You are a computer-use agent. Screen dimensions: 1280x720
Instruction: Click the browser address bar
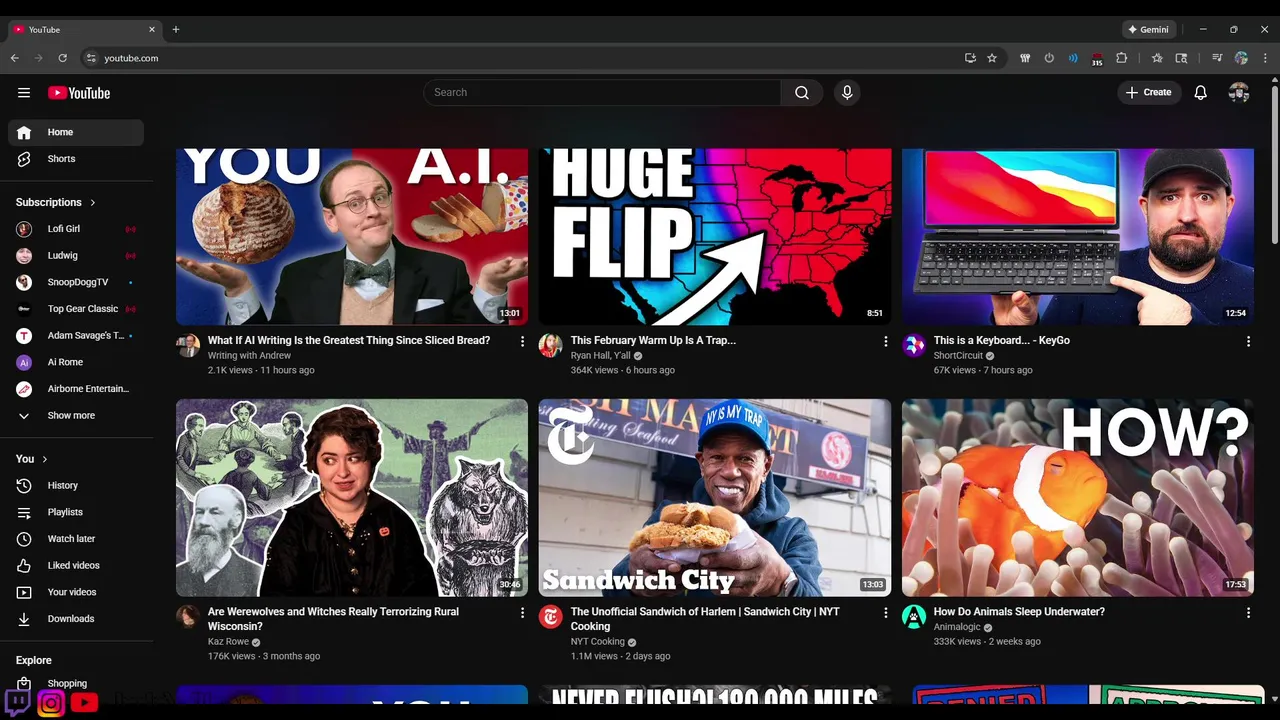coord(520,58)
